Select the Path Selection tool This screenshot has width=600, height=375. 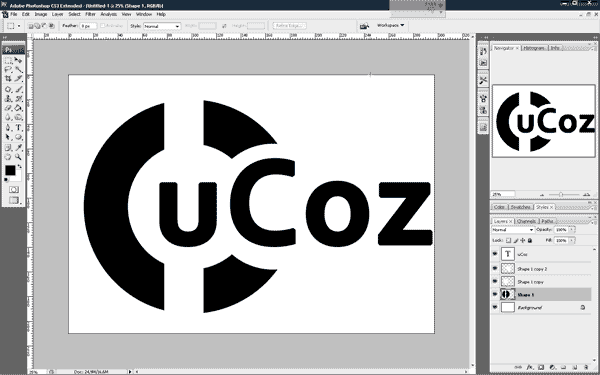[8, 137]
